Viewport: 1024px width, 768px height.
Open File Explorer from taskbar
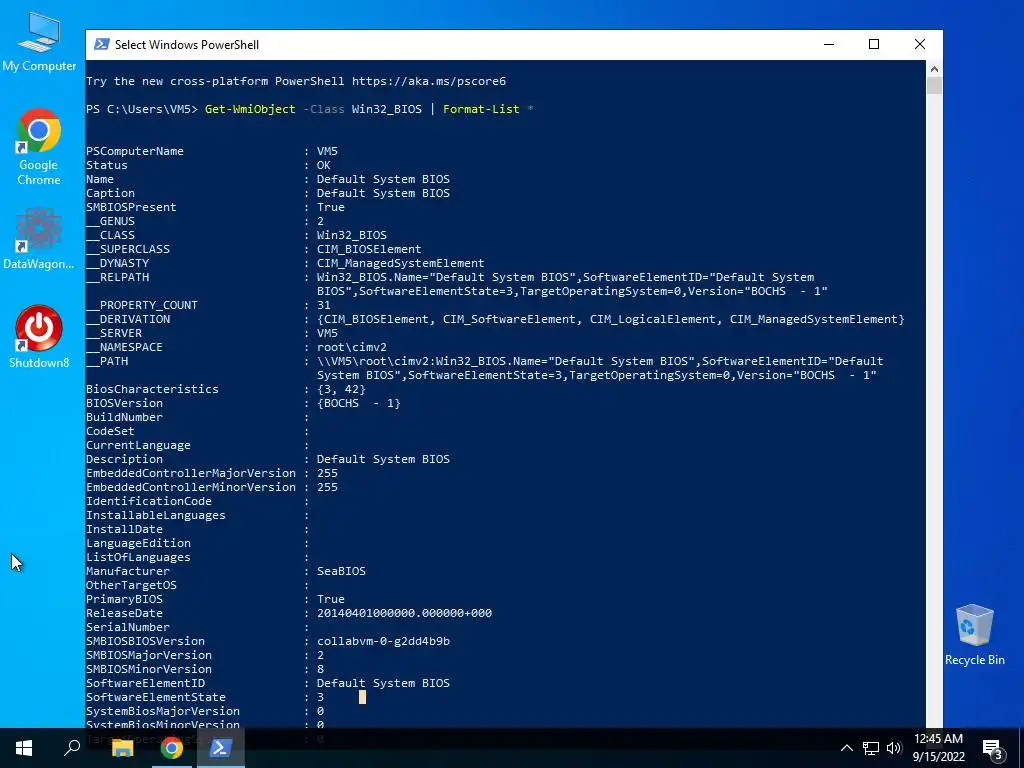tap(122, 748)
